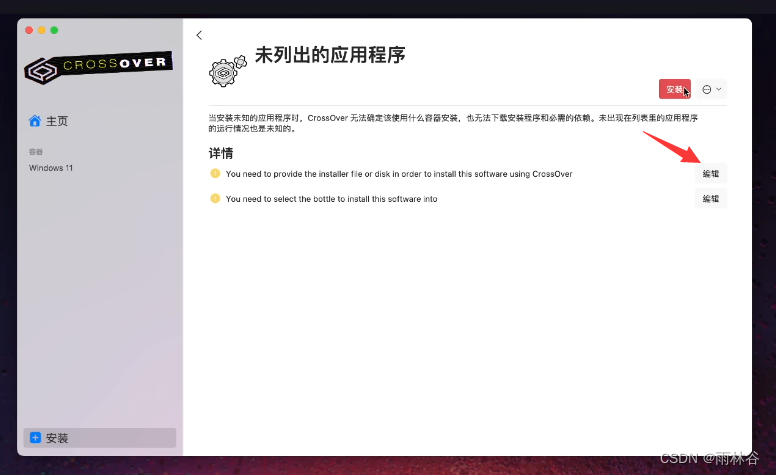Click the 容器 sidebar section label

point(36,151)
